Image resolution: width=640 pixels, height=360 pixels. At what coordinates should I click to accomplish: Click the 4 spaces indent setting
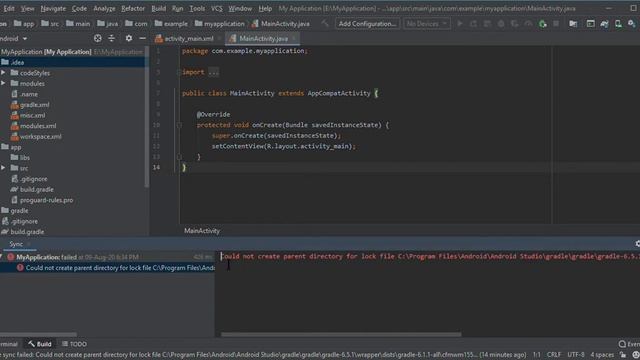[602, 355]
